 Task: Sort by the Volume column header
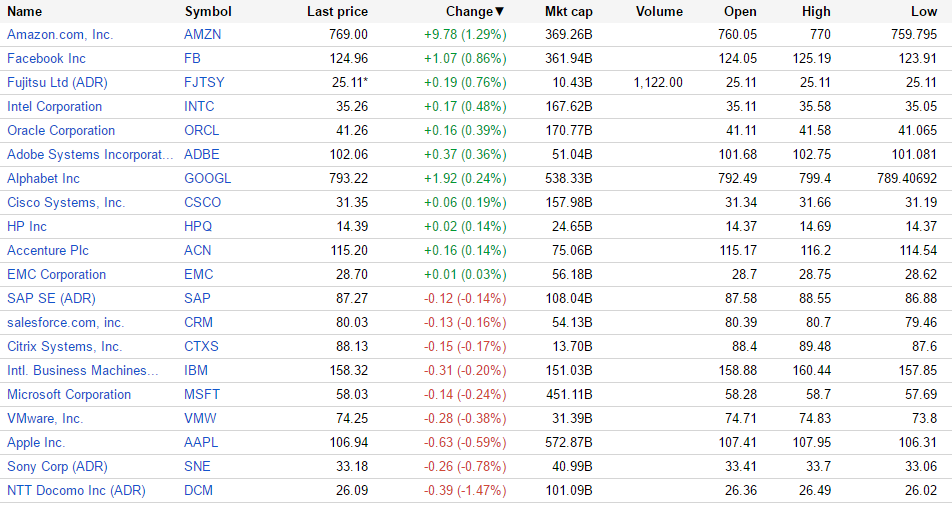point(659,12)
